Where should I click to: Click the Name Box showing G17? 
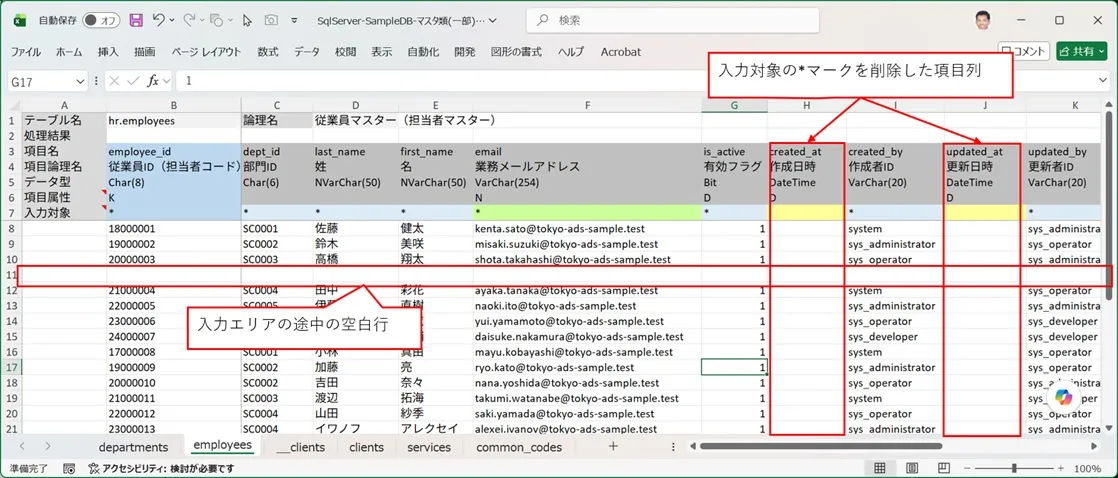pyautogui.click(x=39, y=81)
